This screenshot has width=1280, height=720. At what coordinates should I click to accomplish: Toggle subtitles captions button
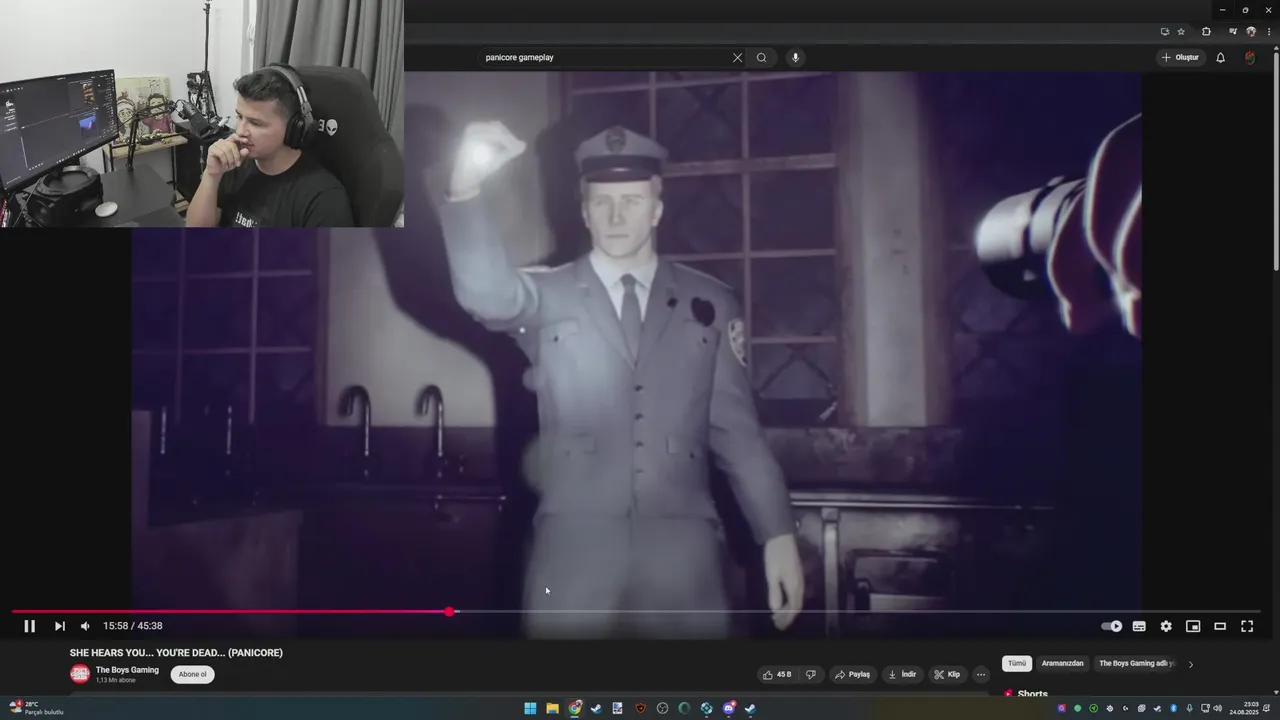(1139, 626)
